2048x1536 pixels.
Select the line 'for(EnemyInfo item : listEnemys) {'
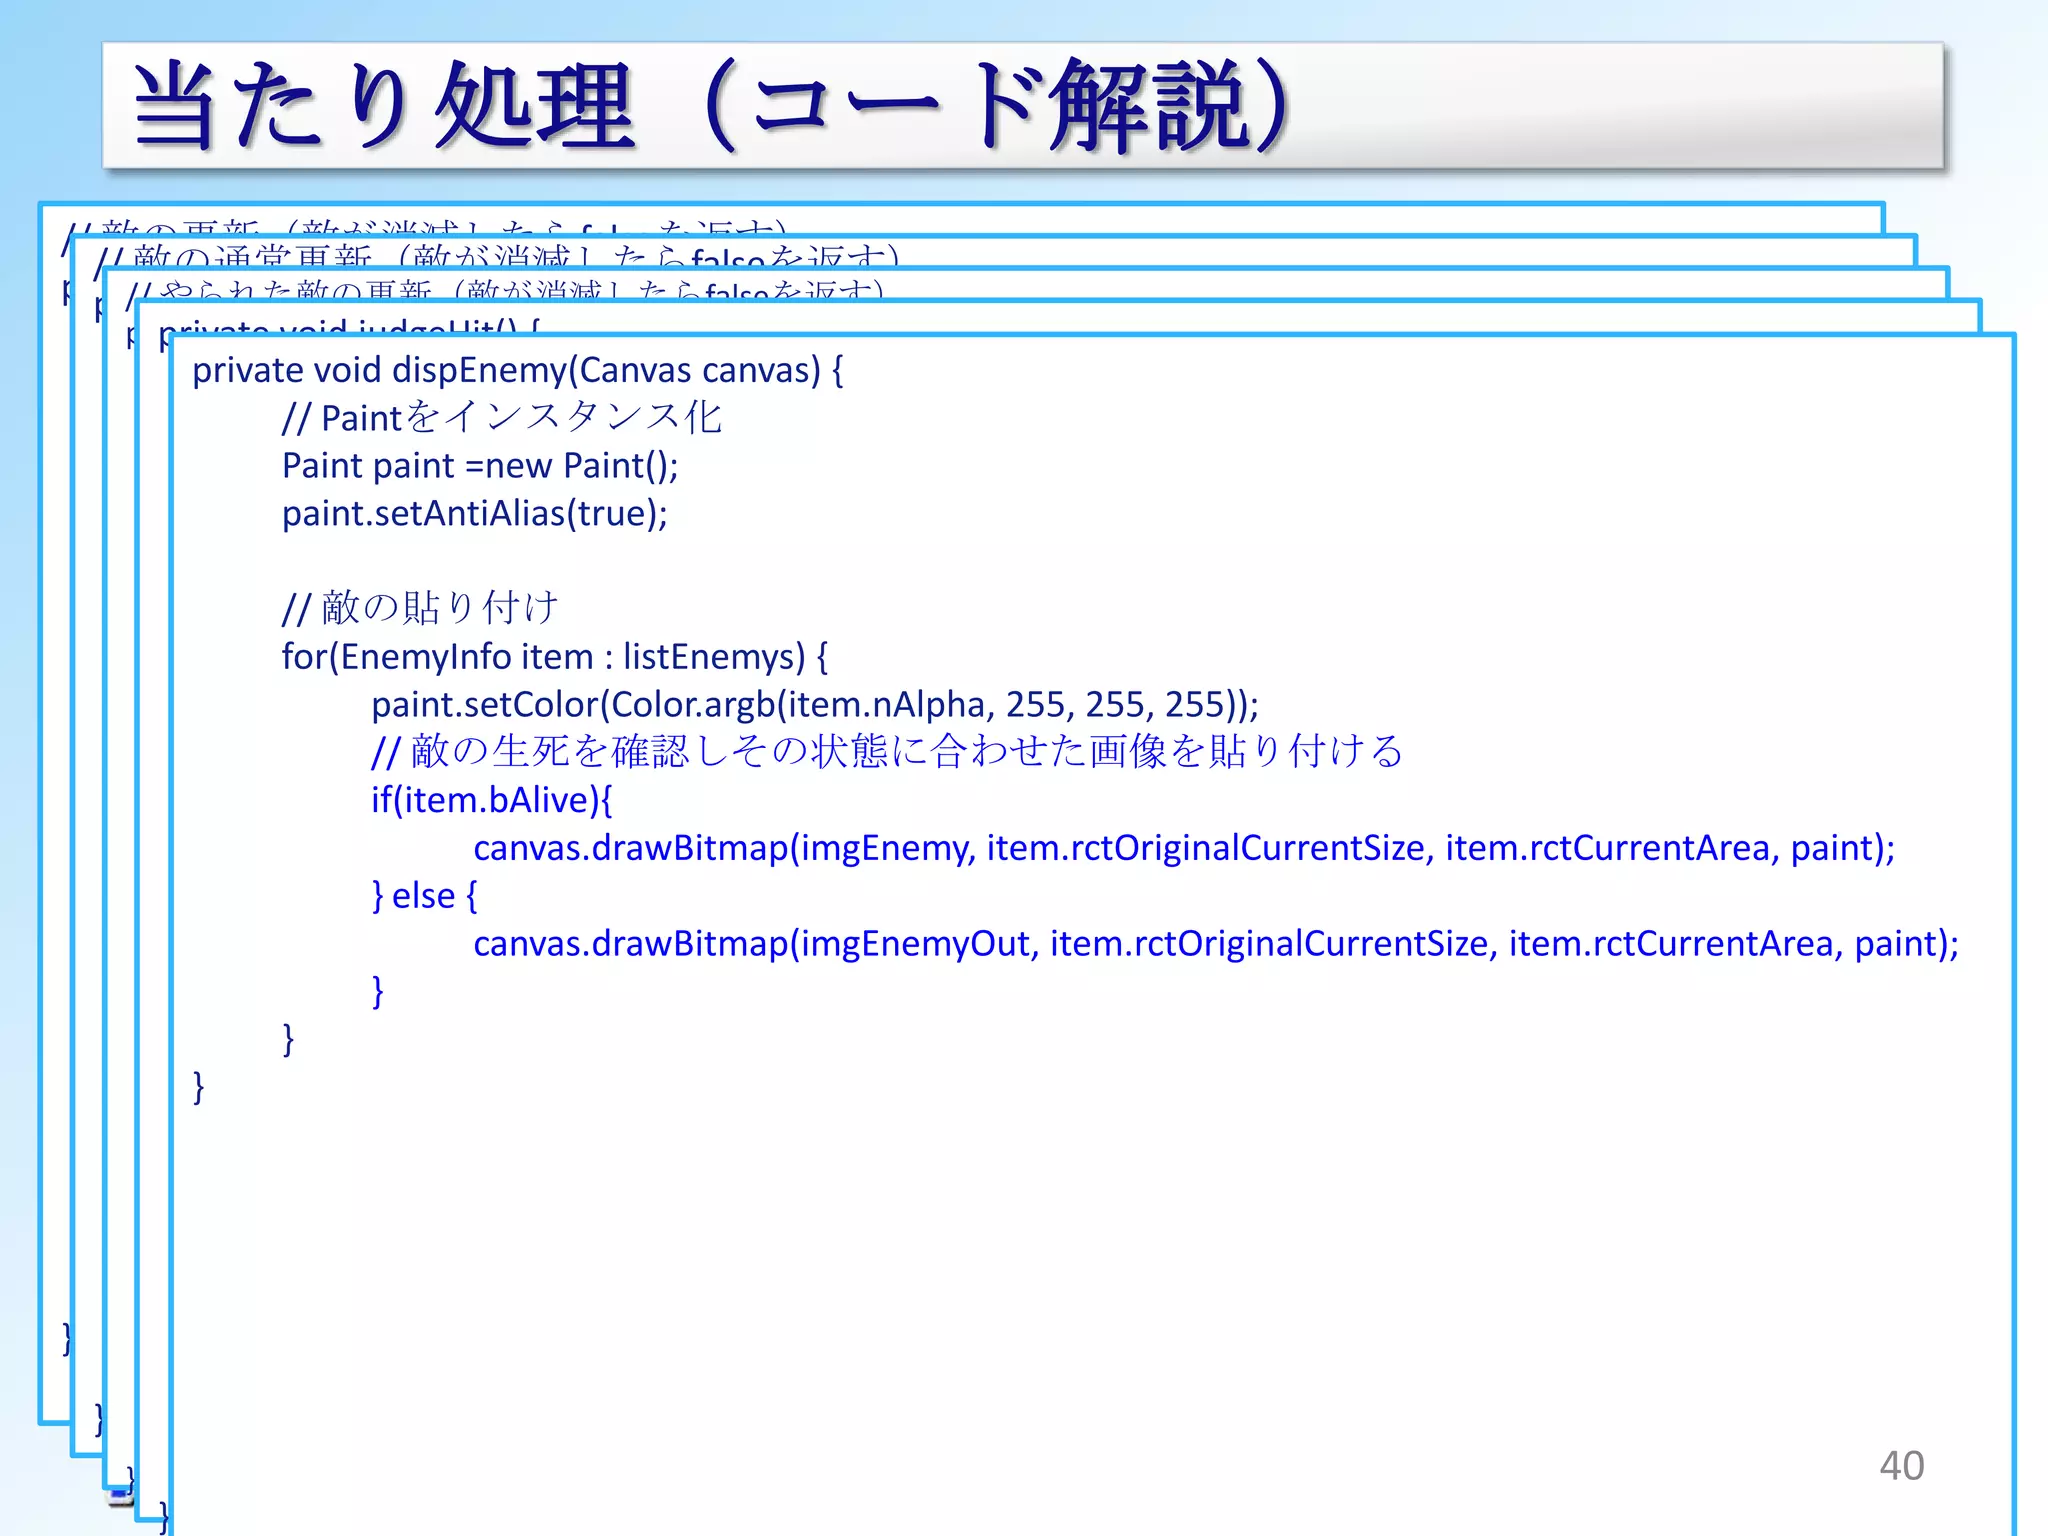pos(555,657)
